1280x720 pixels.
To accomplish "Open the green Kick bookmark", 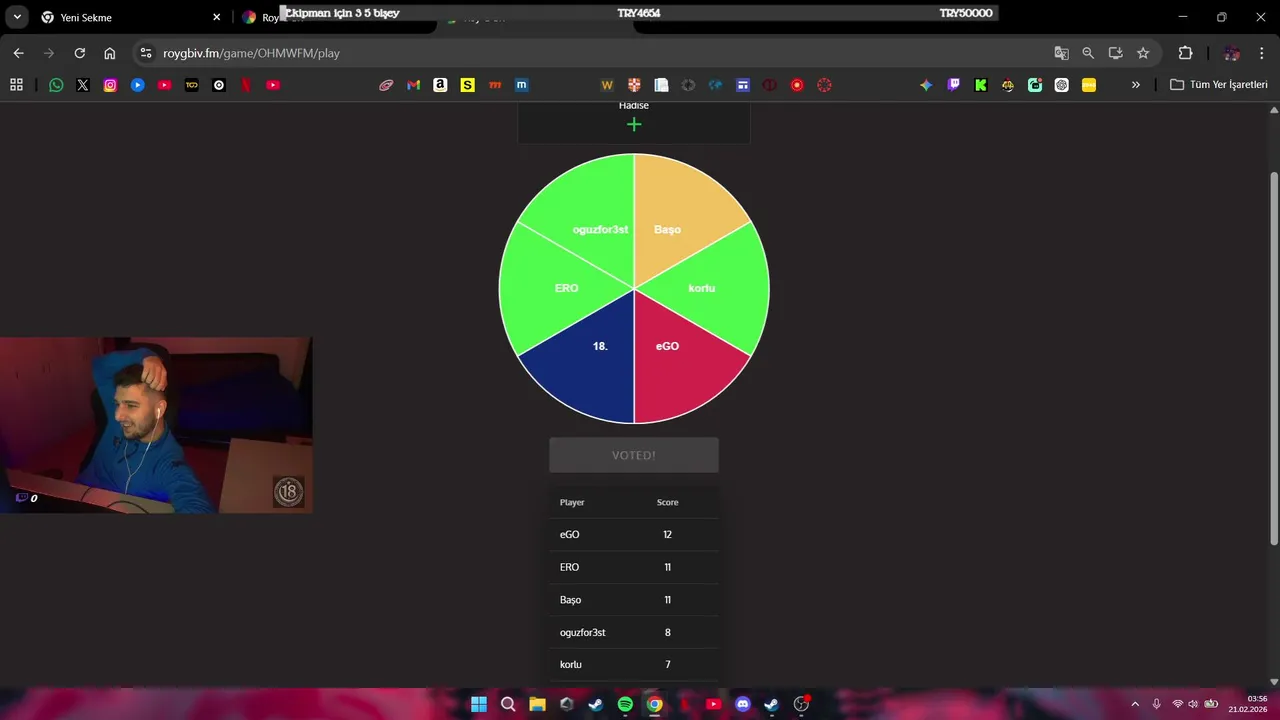I will [x=981, y=85].
